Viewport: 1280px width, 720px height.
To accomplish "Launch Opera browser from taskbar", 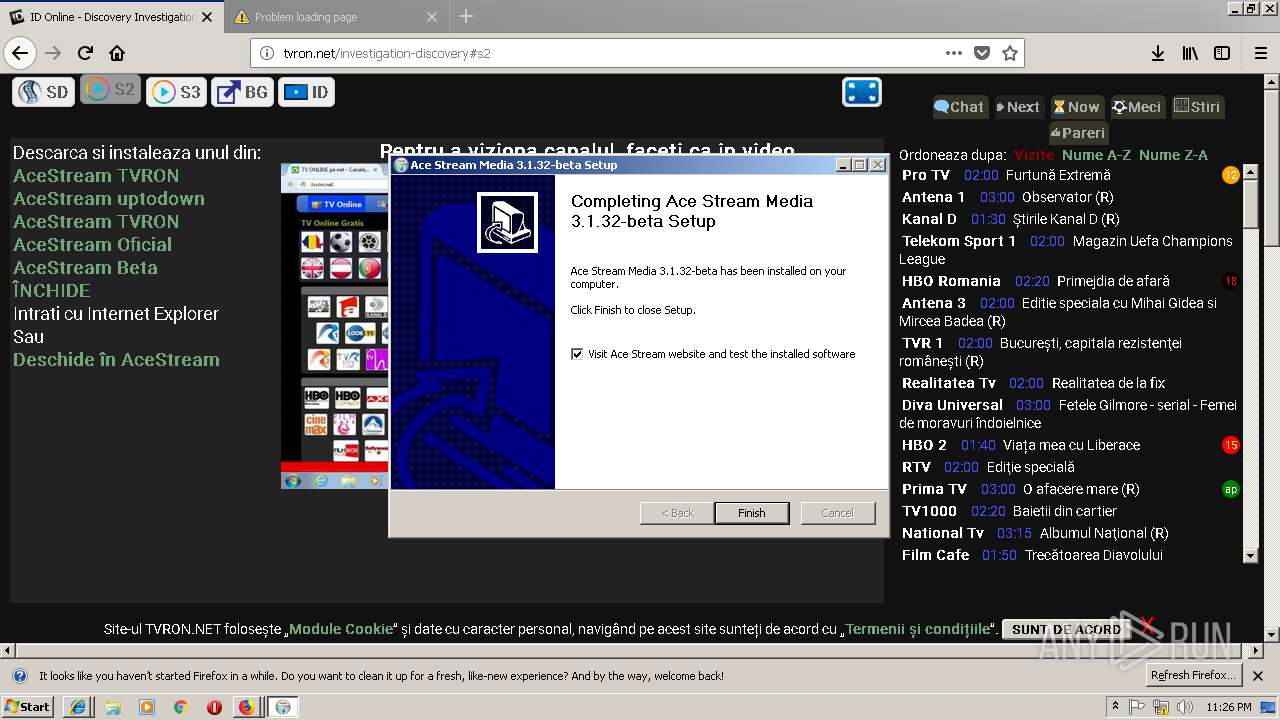I will (x=214, y=706).
